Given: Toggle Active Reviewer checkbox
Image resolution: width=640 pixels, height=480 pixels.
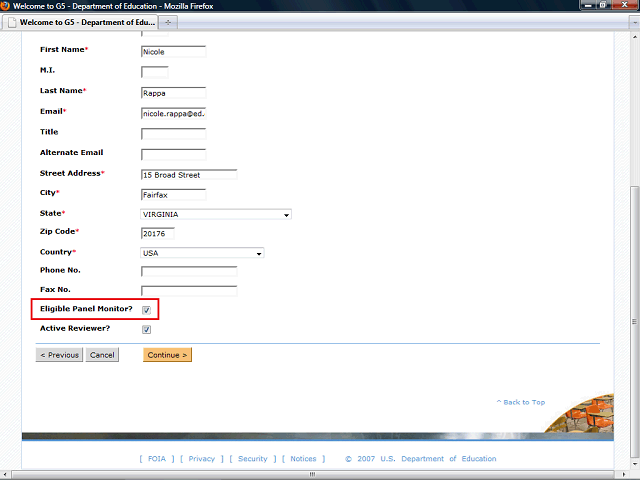Looking at the screenshot, I should pyautogui.click(x=147, y=329).
